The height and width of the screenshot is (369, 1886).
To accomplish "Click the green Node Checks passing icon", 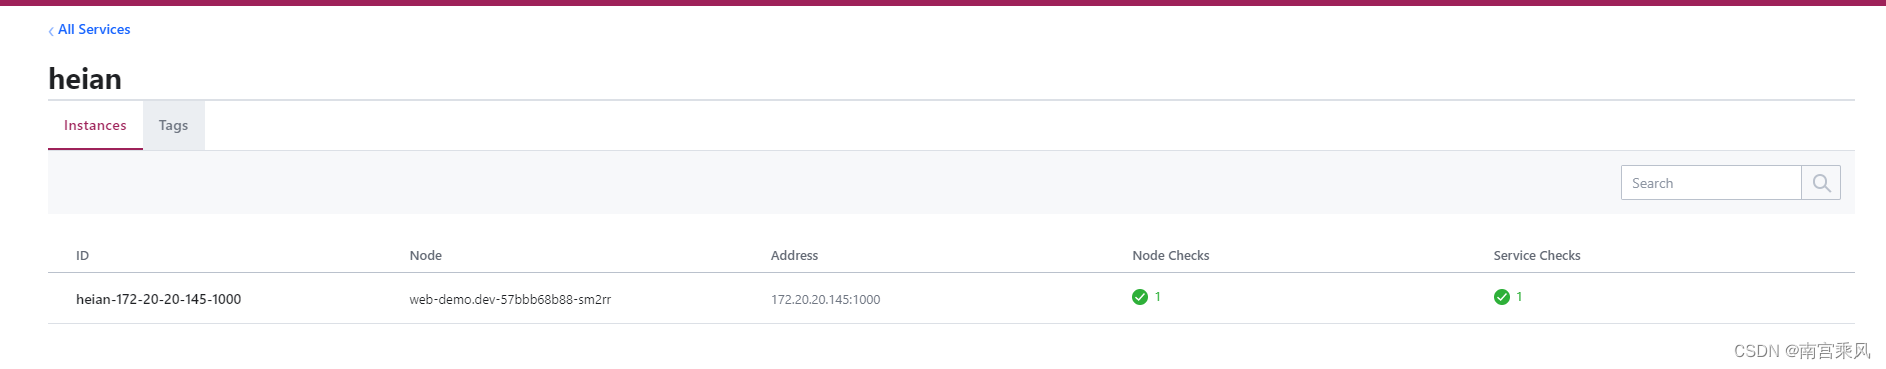I will tap(1140, 297).
